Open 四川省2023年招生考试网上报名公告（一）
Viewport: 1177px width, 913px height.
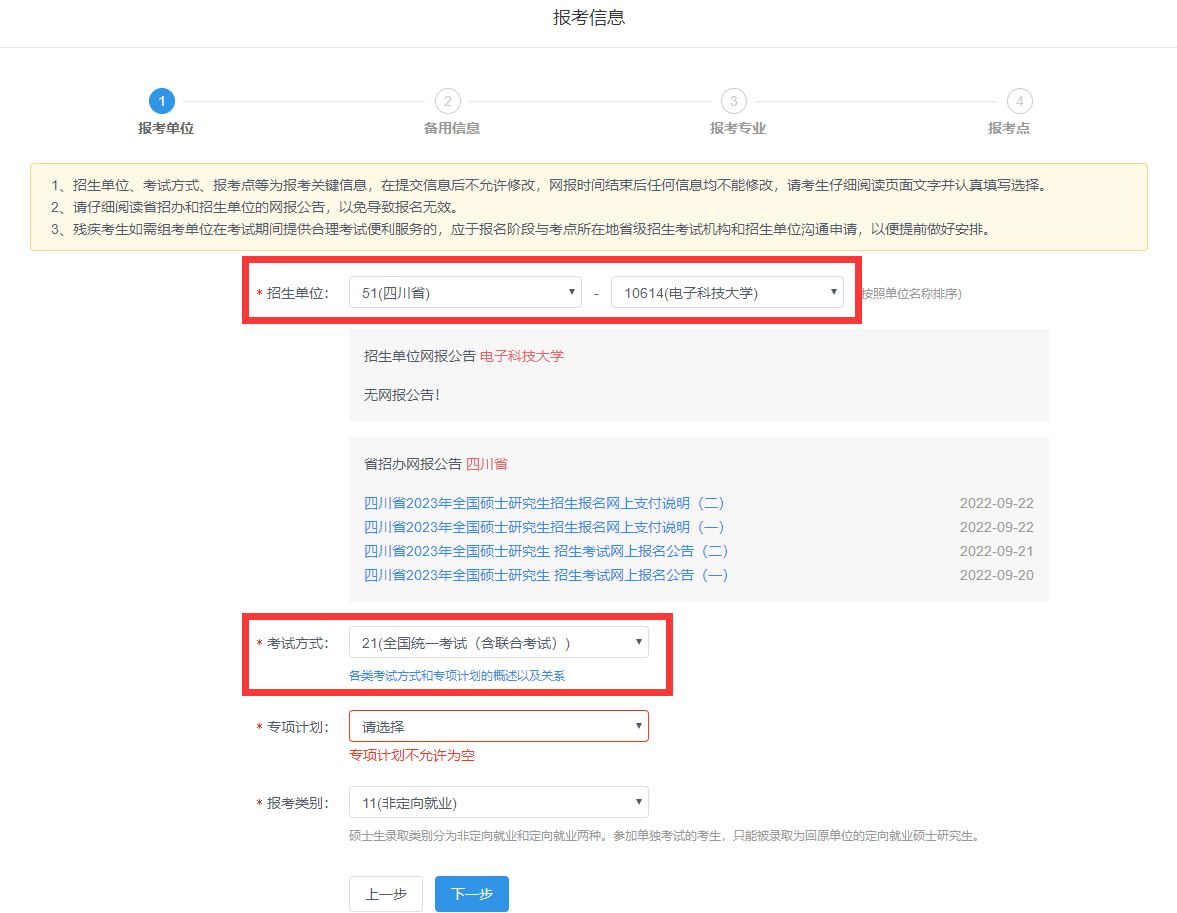coord(546,575)
